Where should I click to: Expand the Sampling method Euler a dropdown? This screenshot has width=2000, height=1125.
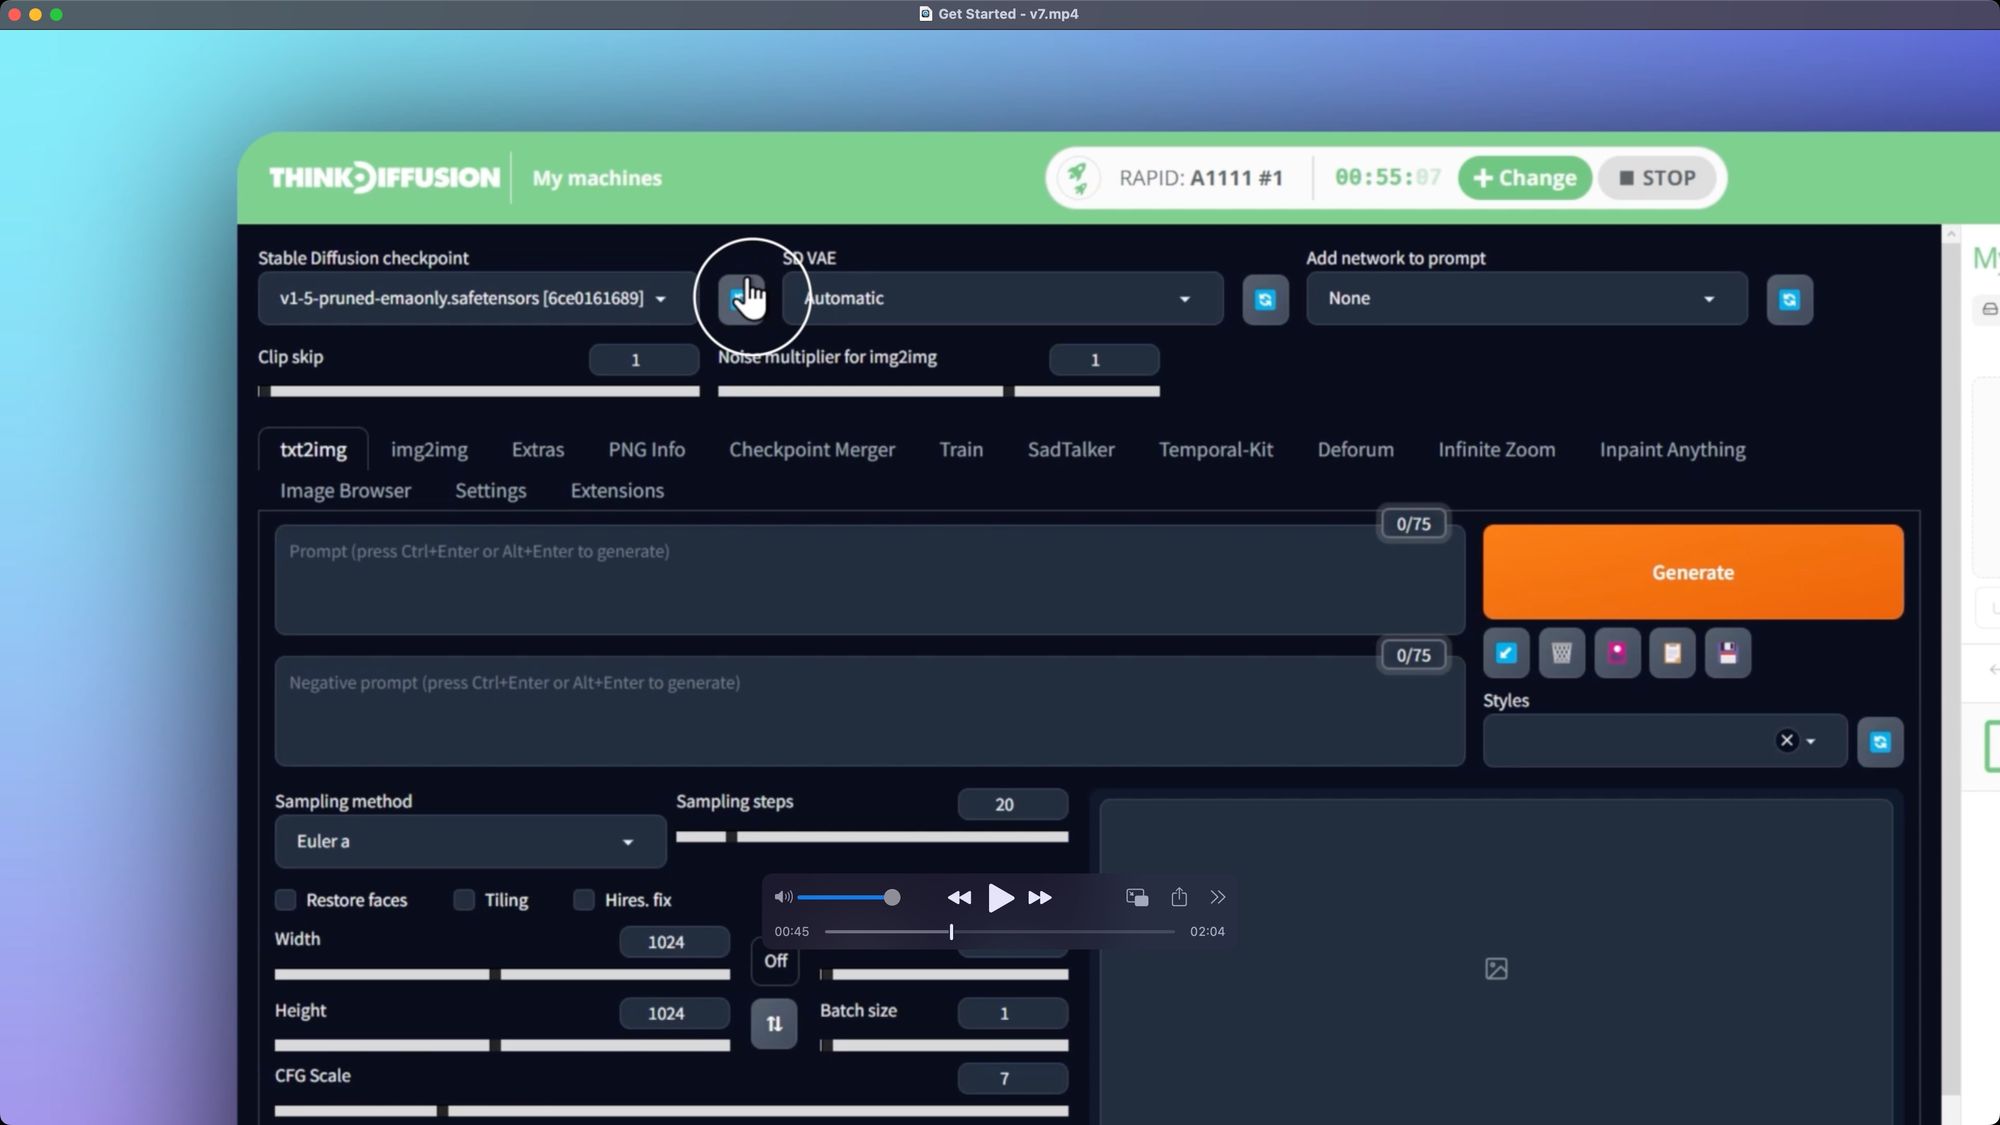tap(470, 842)
